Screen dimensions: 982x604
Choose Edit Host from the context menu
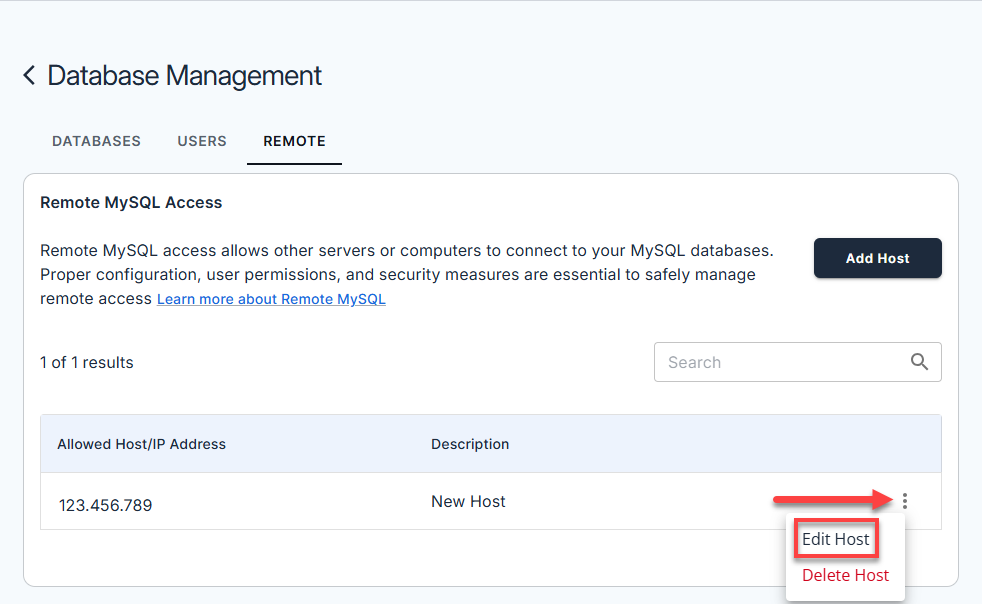[836, 539]
